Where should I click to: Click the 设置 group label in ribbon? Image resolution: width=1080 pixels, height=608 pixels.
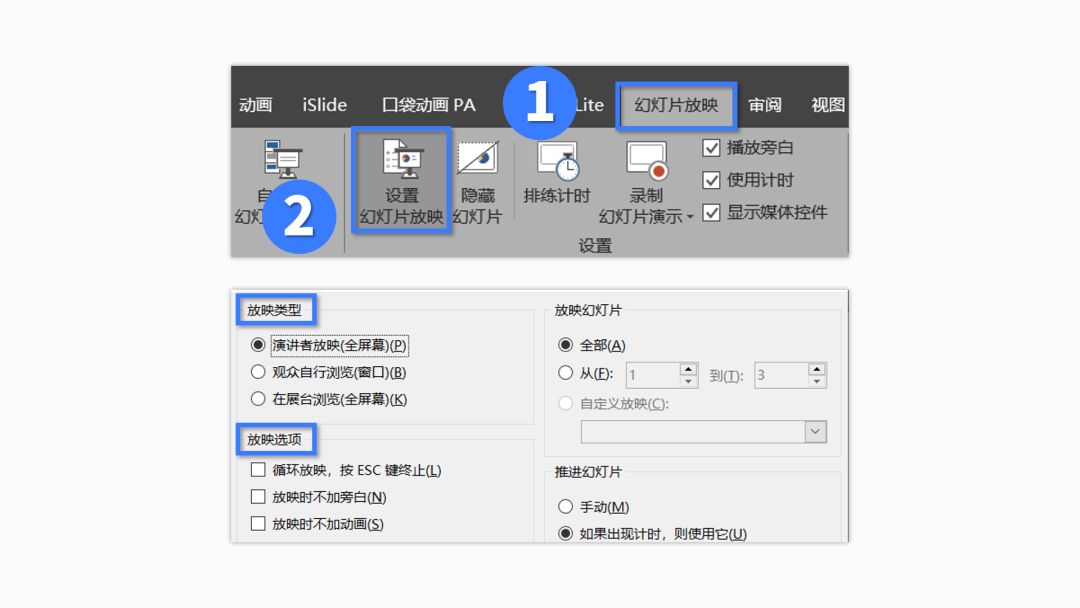tap(595, 246)
